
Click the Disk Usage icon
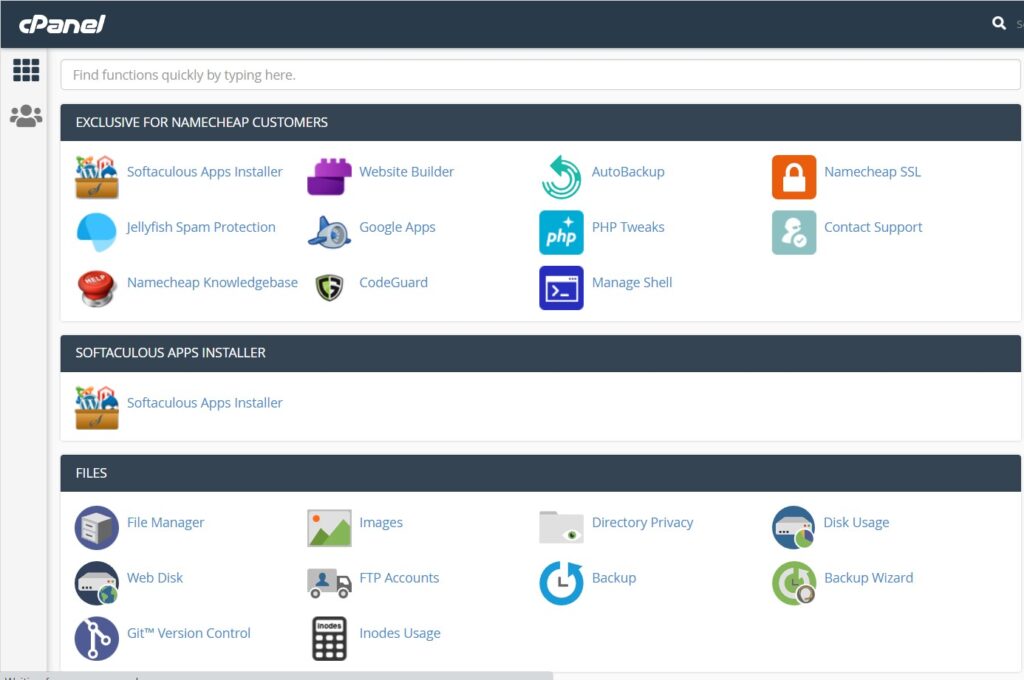click(x=793, y=528)
